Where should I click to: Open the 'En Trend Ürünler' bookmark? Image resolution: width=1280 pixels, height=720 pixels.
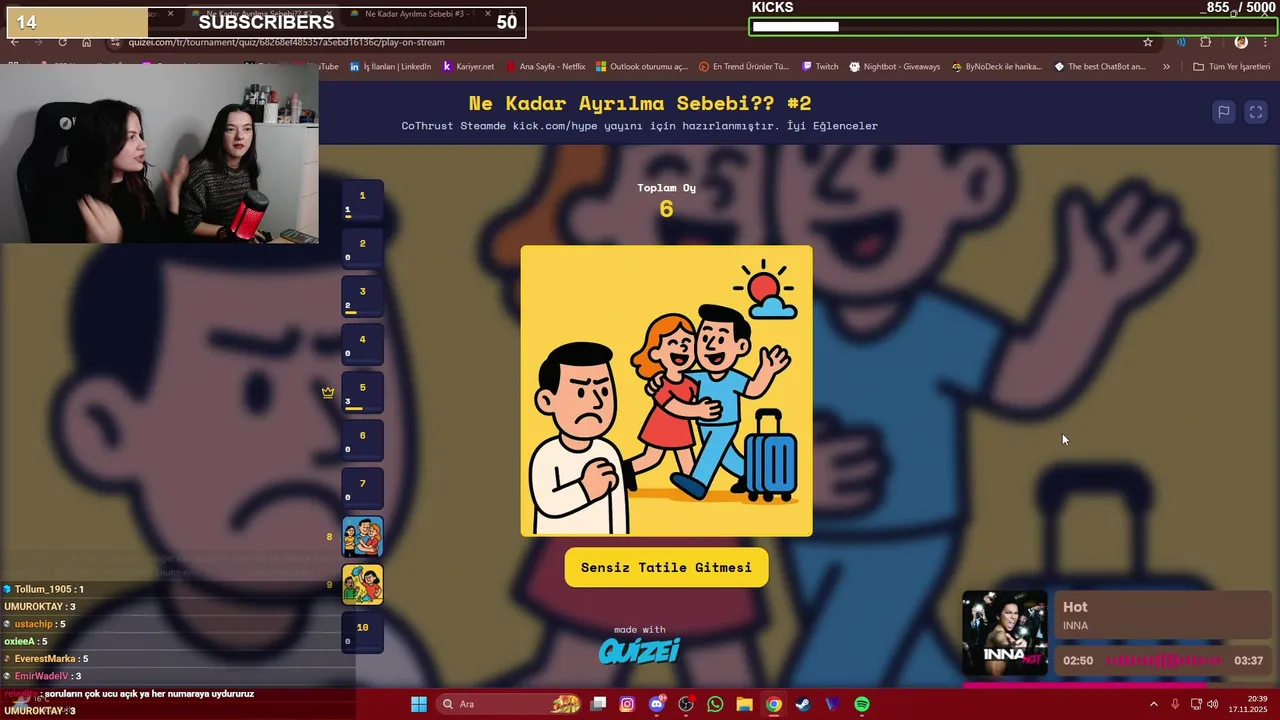pyautogui.click(x=745, y=67)
